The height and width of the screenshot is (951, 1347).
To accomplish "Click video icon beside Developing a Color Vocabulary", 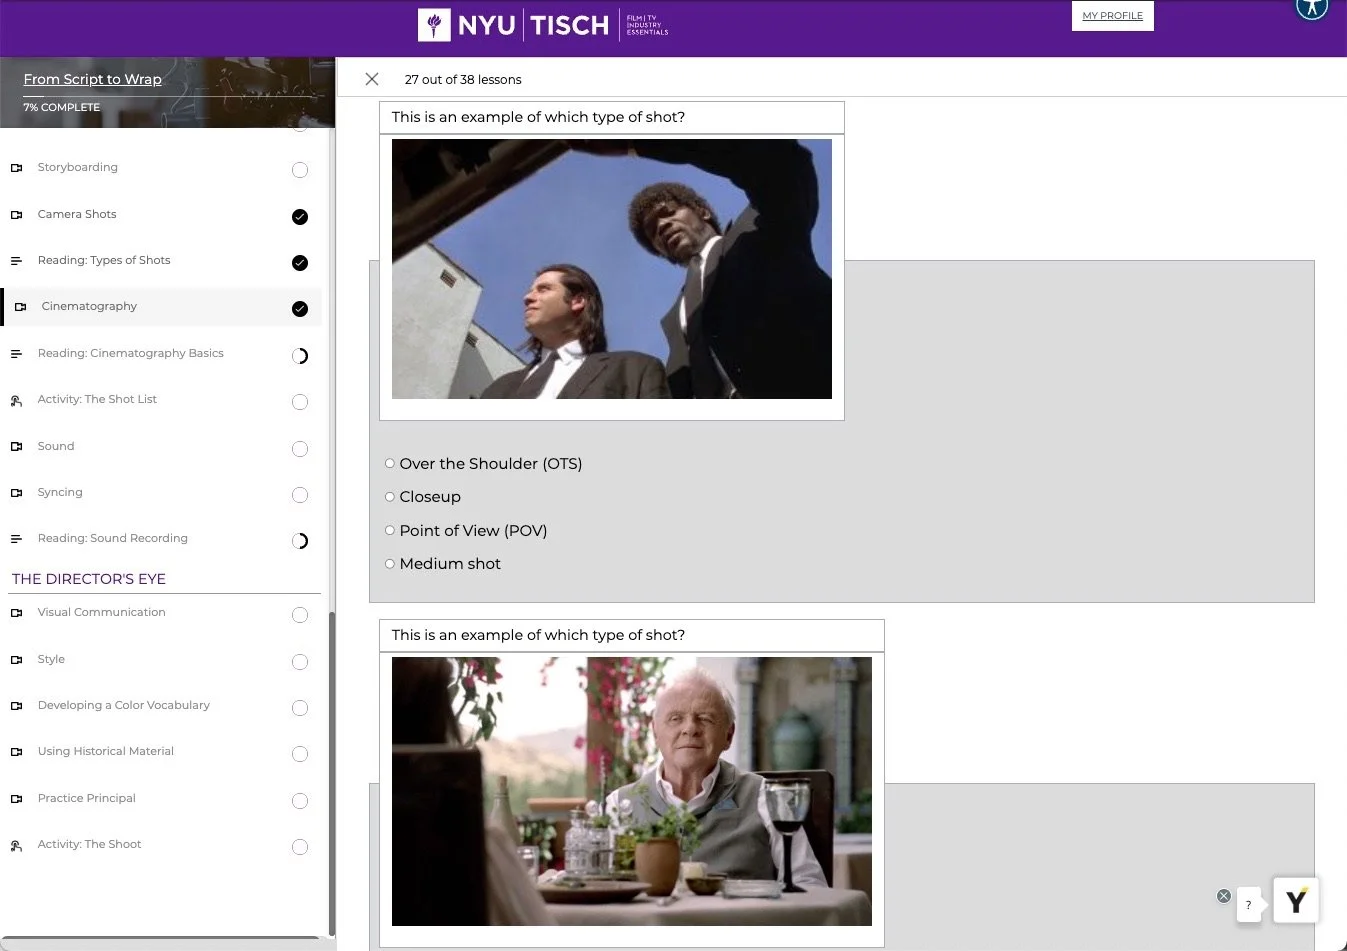I will click(16, 706).
